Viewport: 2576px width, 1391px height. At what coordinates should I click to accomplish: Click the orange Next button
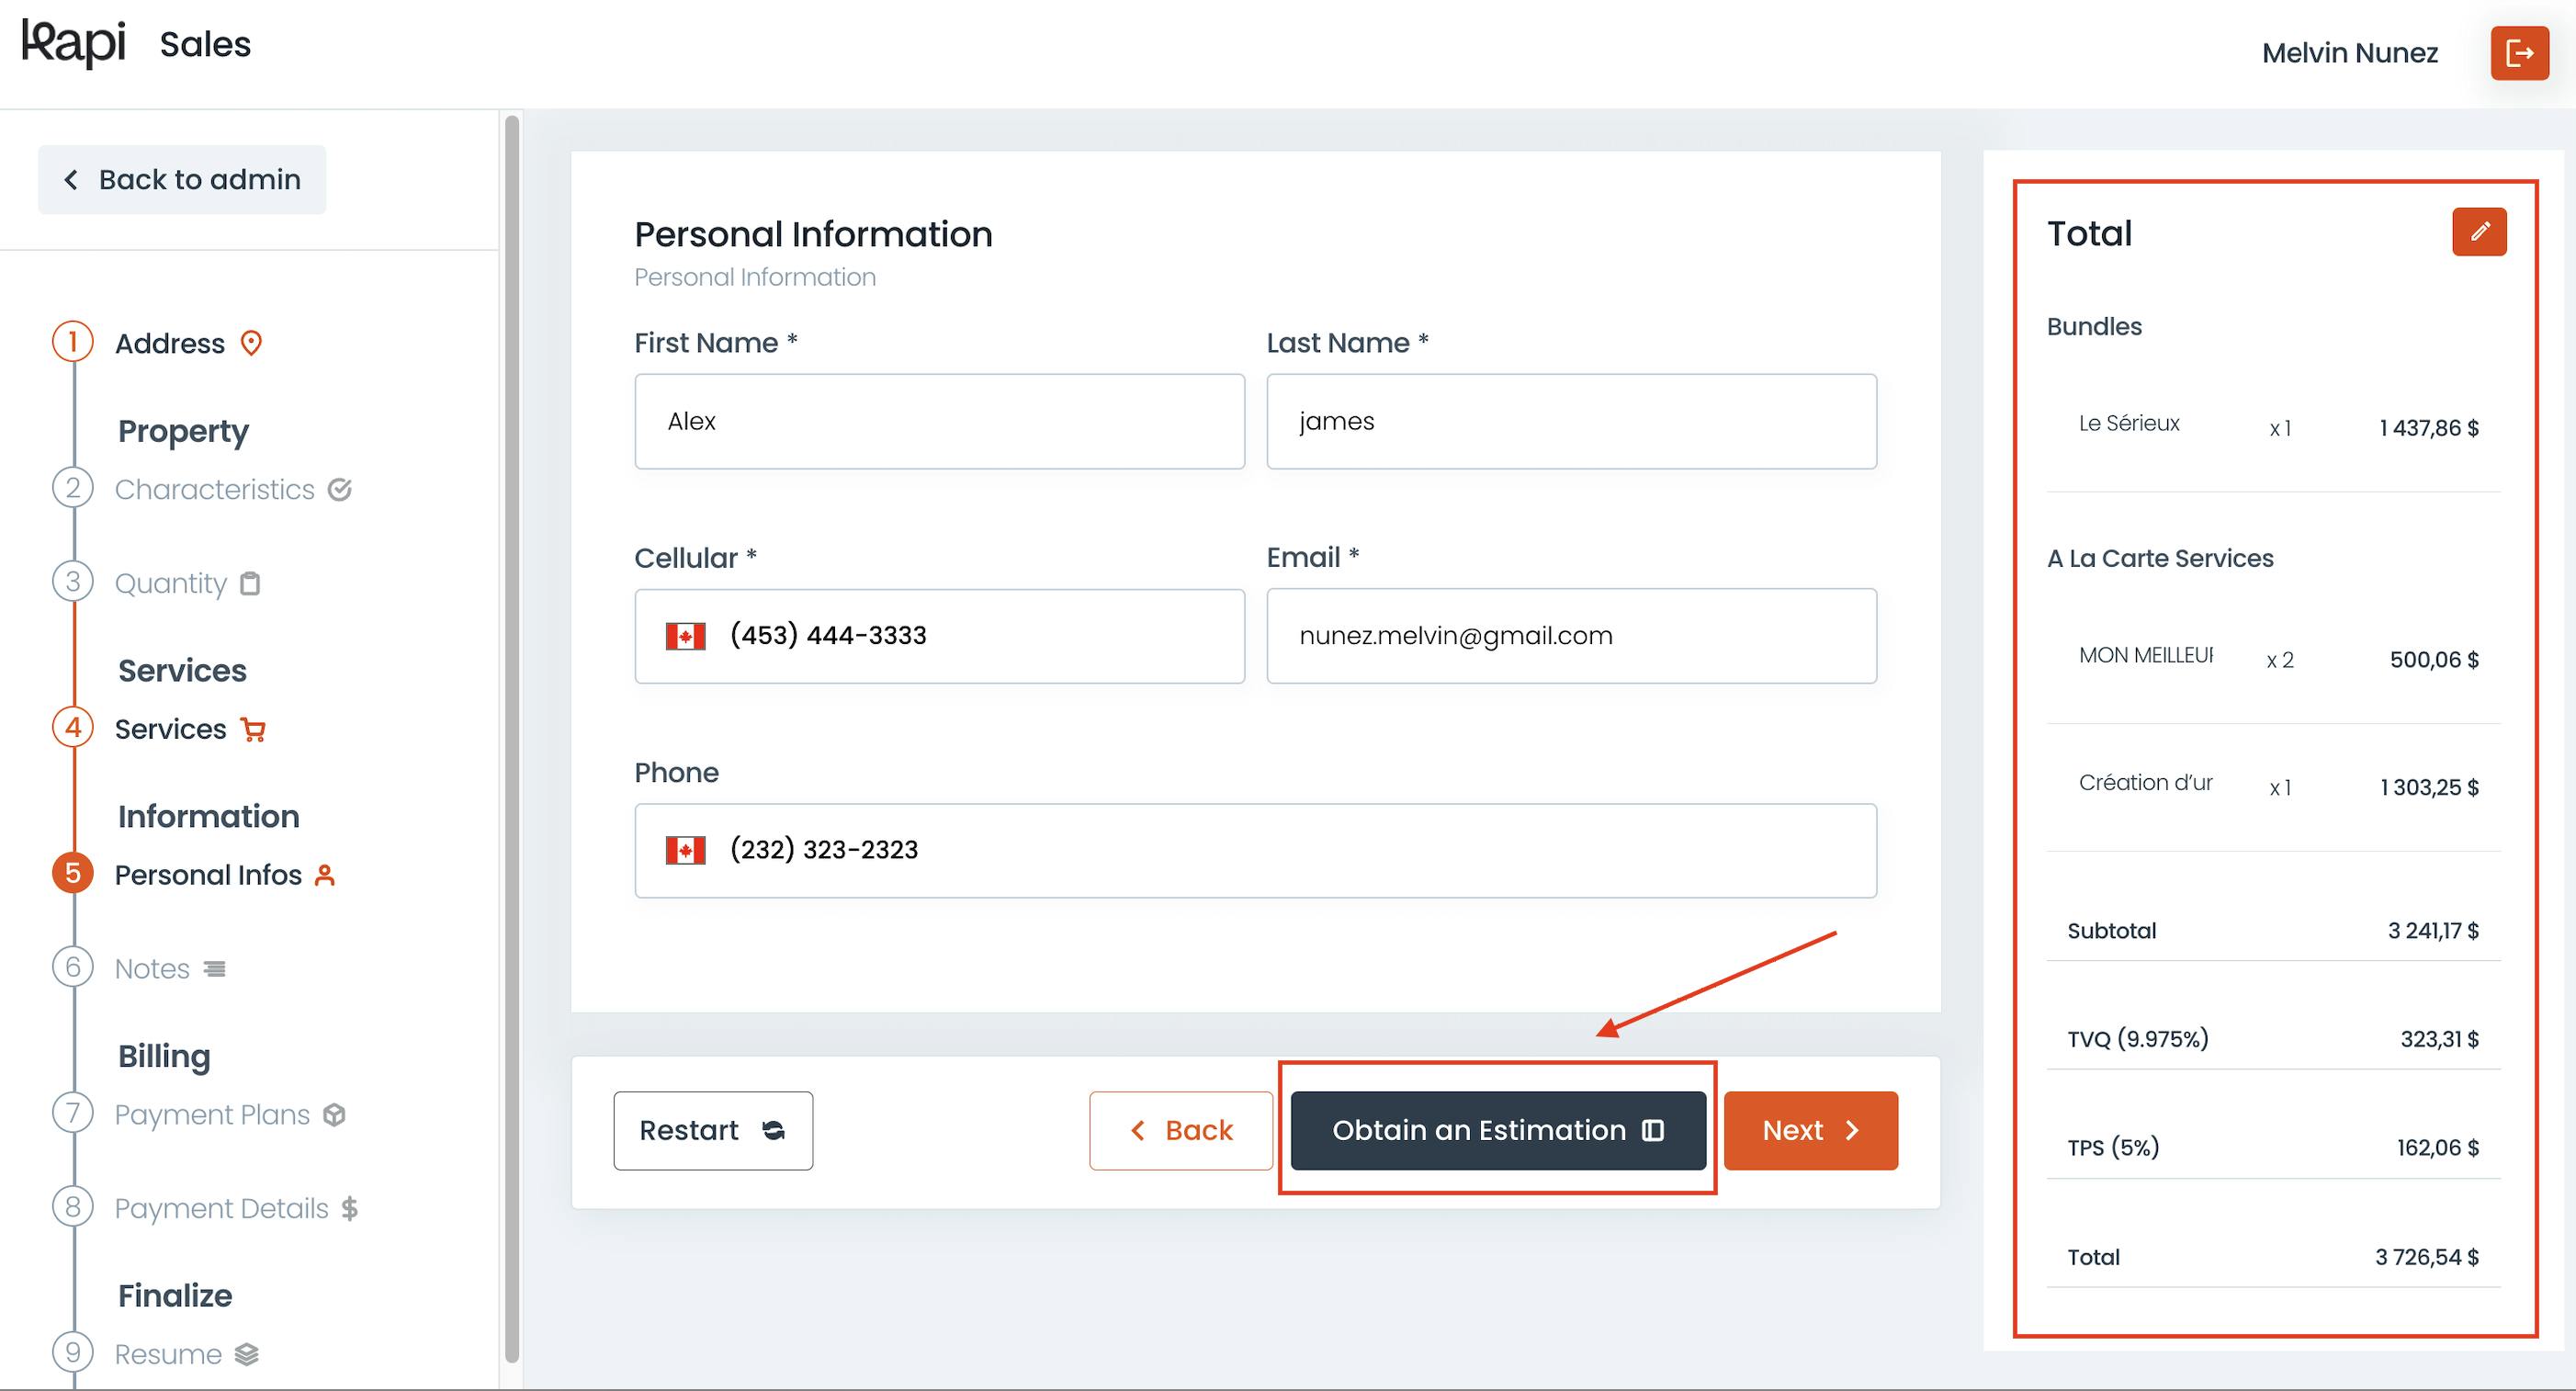(1811, 1130)
